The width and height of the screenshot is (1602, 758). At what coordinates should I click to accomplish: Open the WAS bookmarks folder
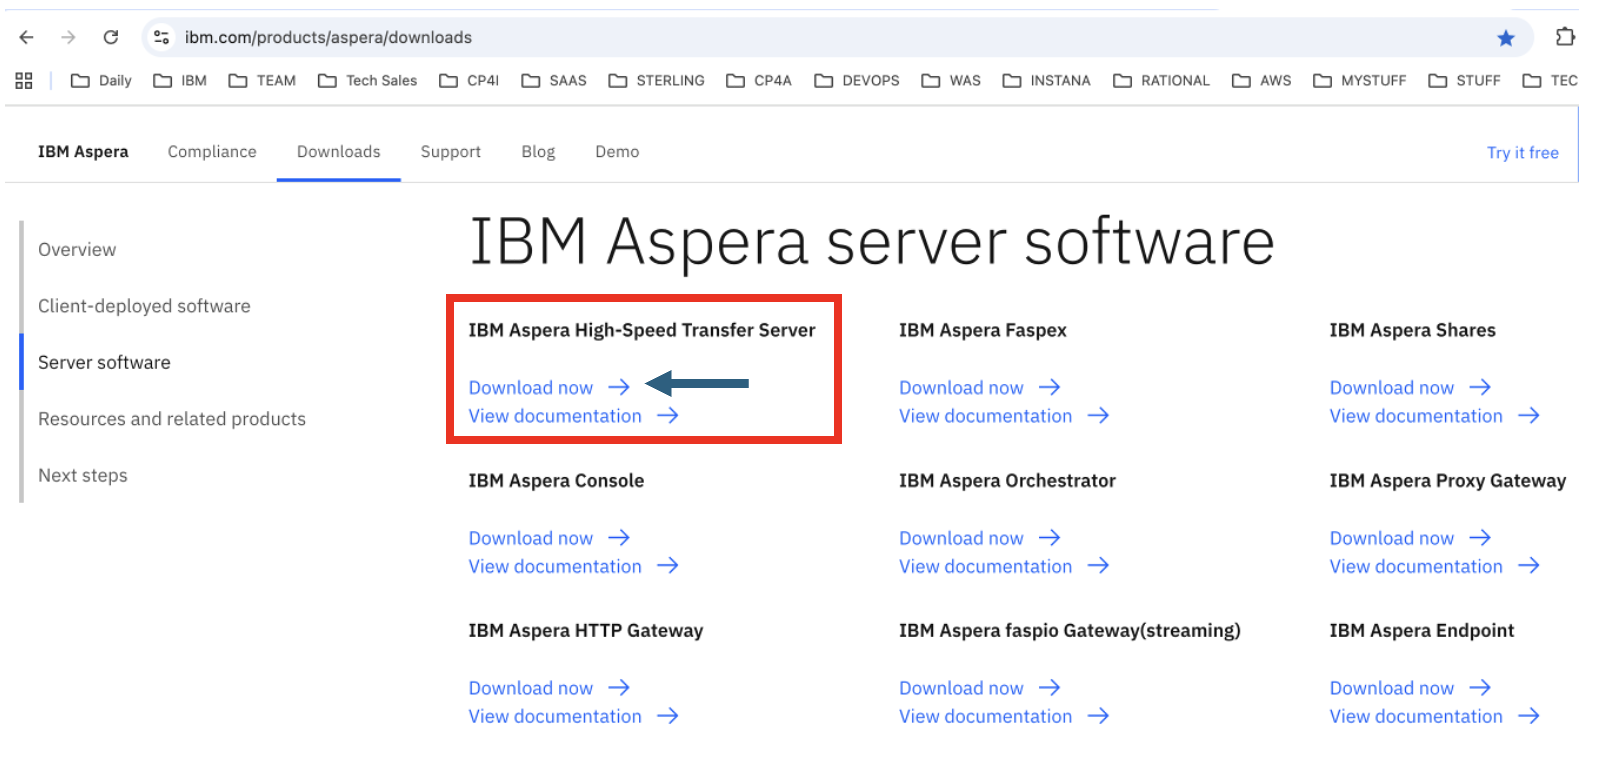pos(951,80)
